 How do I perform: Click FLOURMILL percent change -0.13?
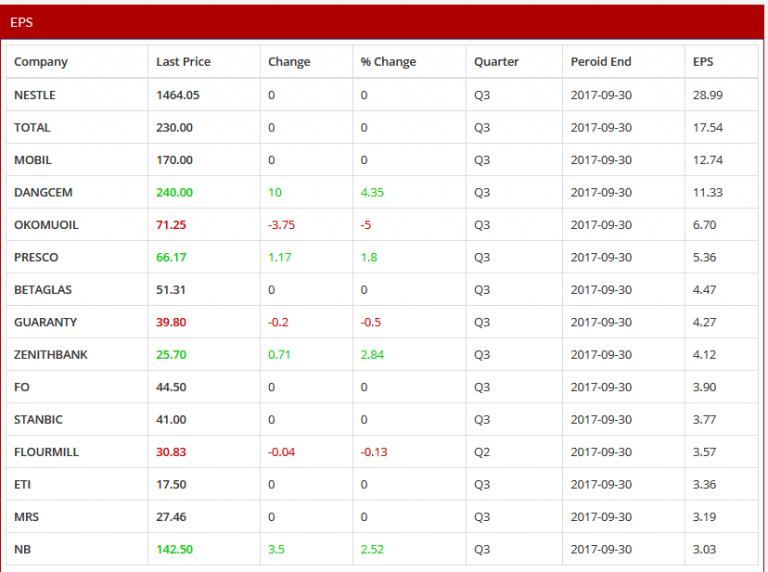point(374,452)
